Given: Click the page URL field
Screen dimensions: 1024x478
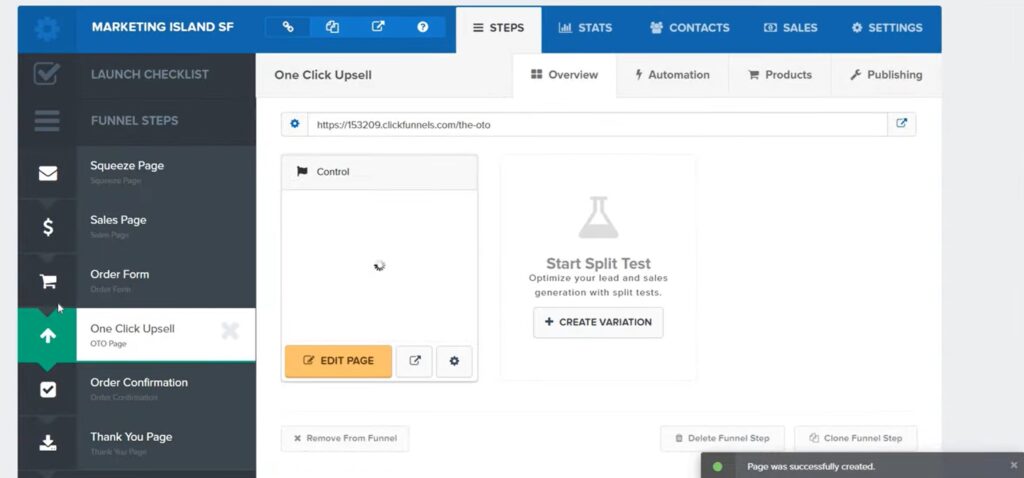Looking at the screenshot, I should tap(598, 124).
